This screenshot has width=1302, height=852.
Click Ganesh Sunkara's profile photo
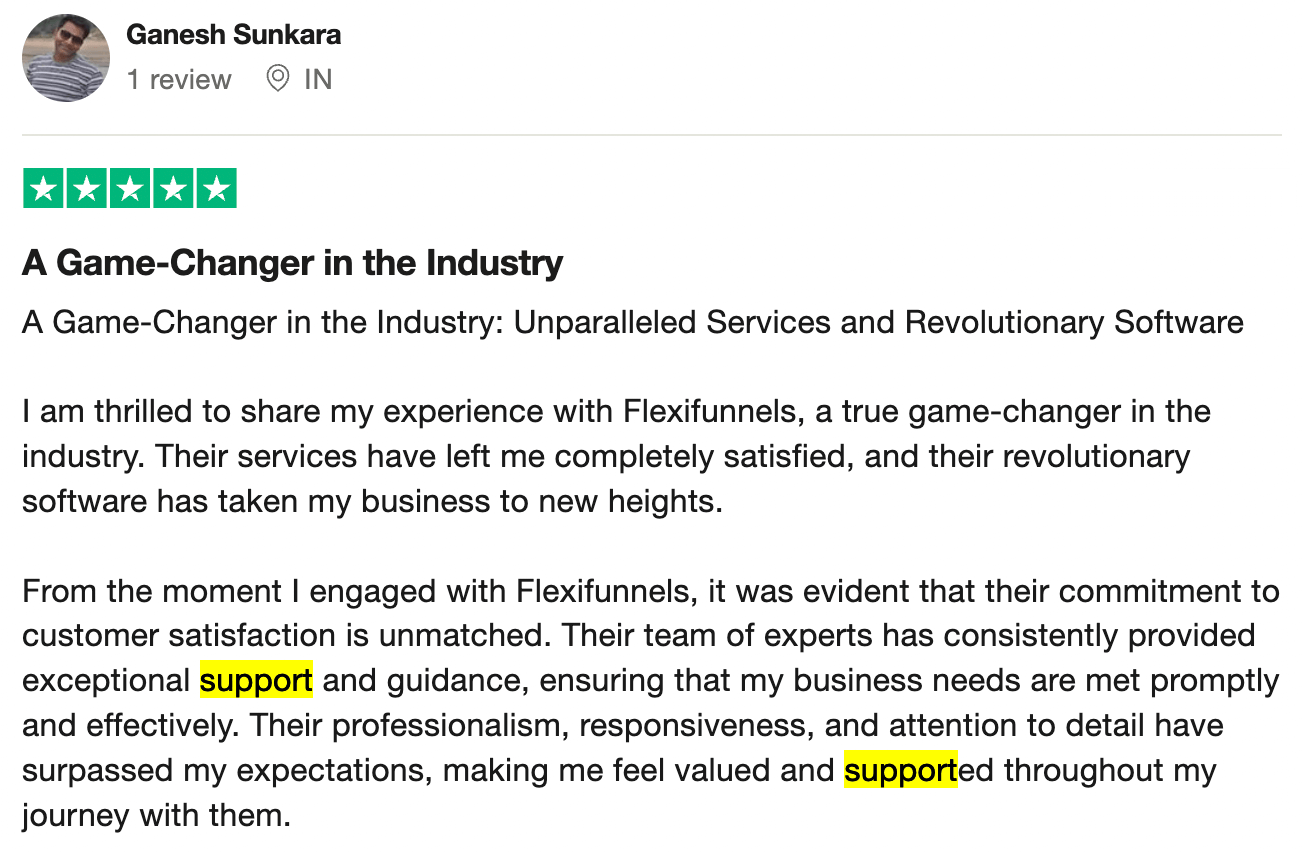pos(65,58)
